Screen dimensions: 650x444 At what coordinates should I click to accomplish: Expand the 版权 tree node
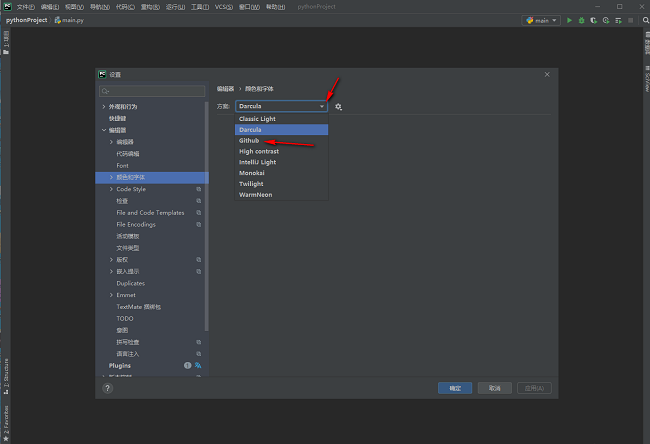pos(111,260)
